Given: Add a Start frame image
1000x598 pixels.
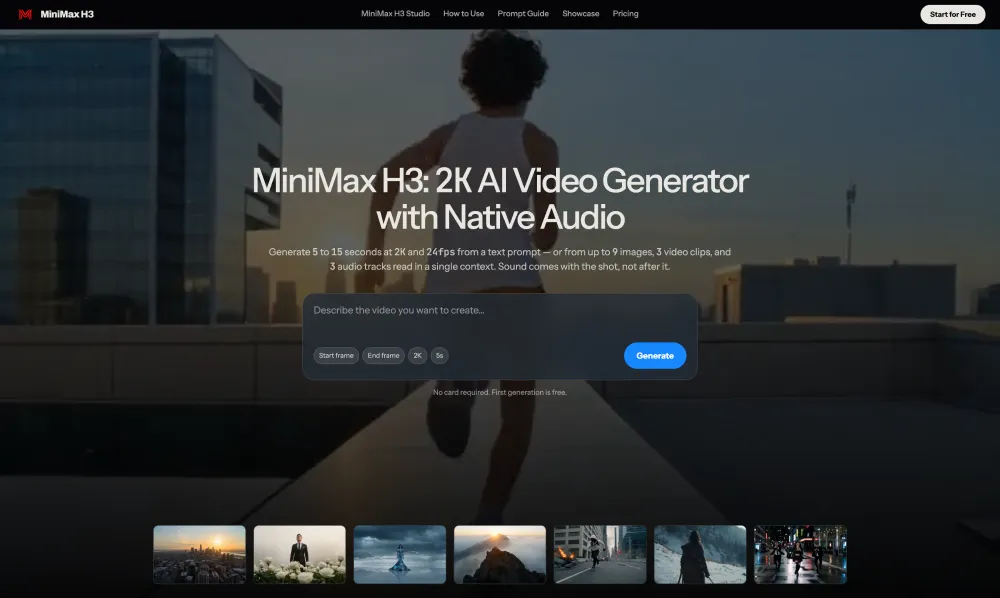Looking at the screenshot, I should tap(336, 356).
